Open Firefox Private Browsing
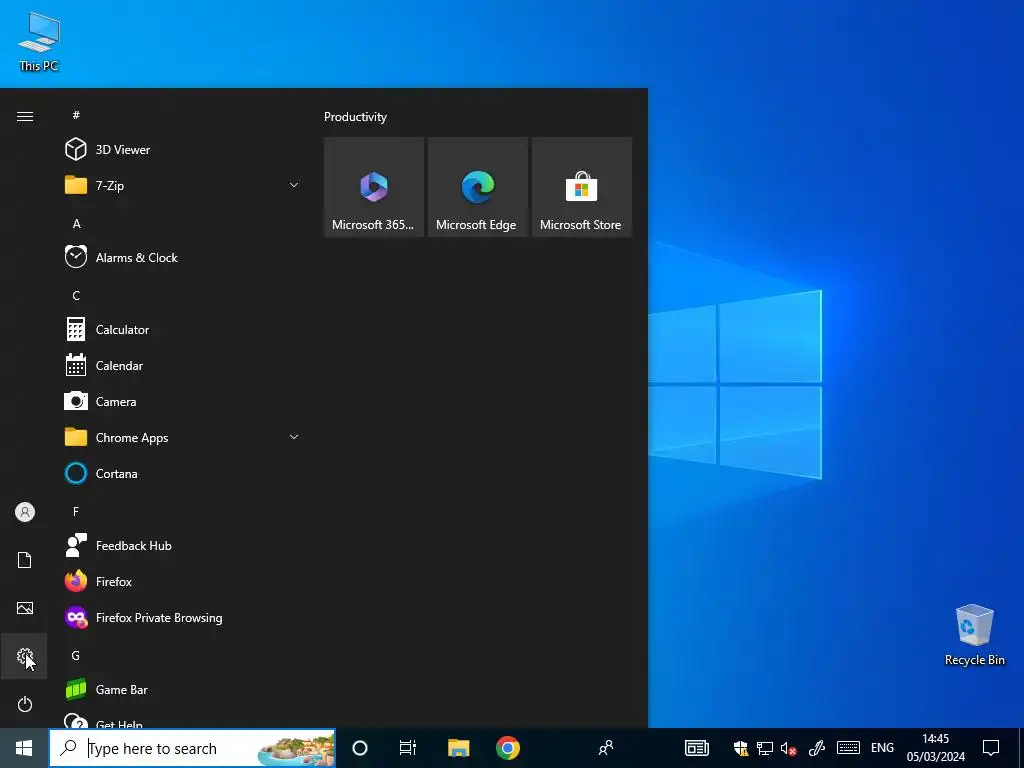The height and width of the screenshot is (768, 1024). tap(183, 617)
